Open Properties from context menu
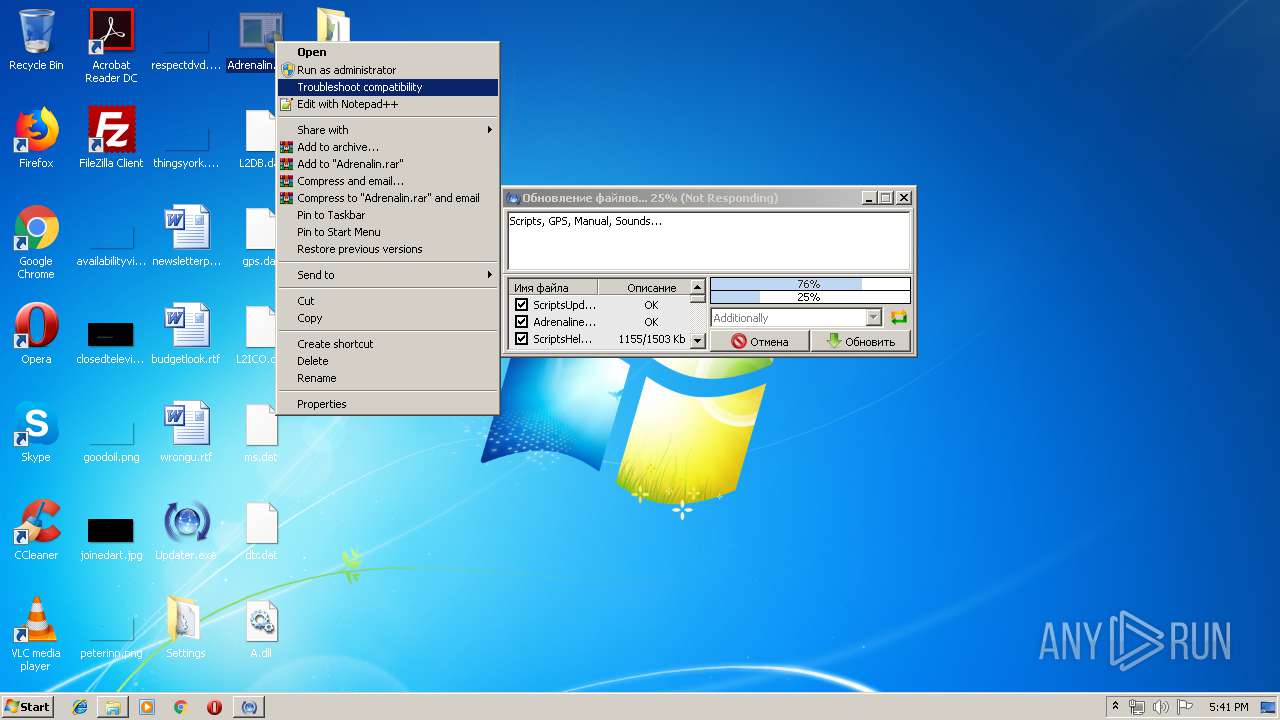This screenshot has width=1280, height=720. click(x=388, y=404)
